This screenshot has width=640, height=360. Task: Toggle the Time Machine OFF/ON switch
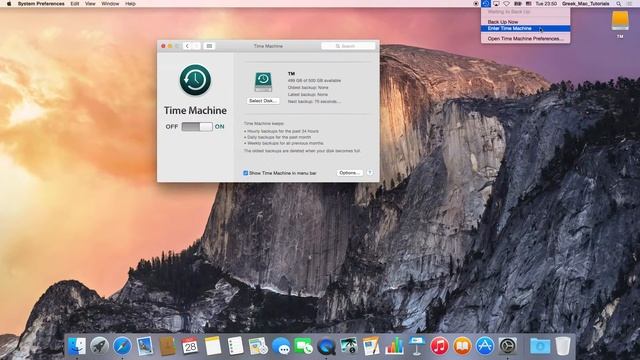tap(197, 127)
